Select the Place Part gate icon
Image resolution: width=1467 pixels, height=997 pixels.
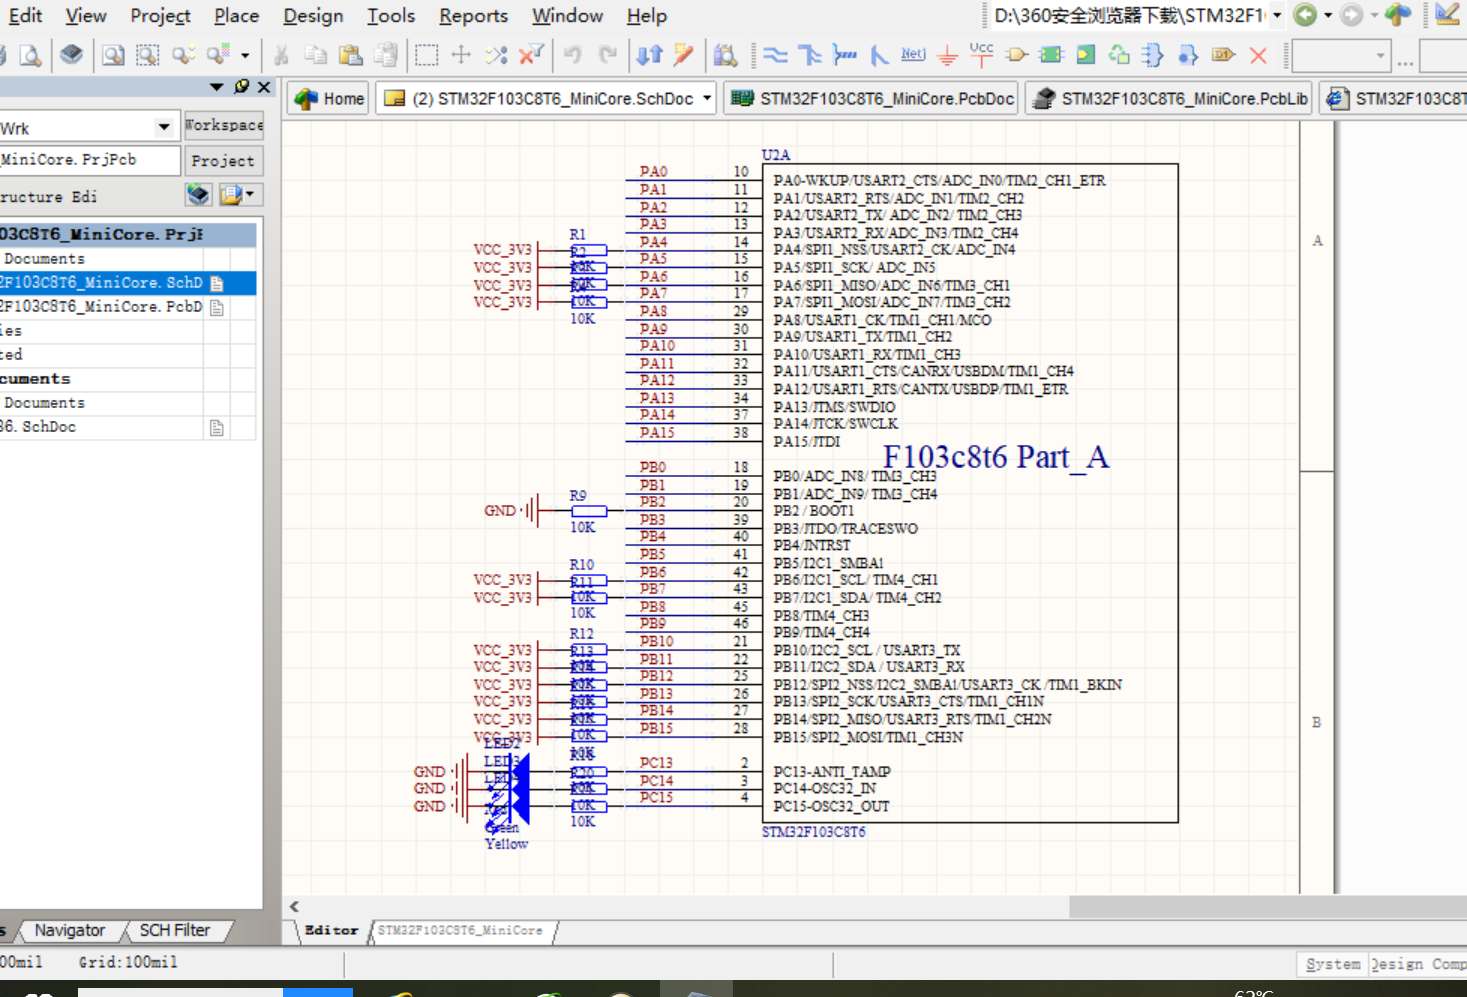1017,55
